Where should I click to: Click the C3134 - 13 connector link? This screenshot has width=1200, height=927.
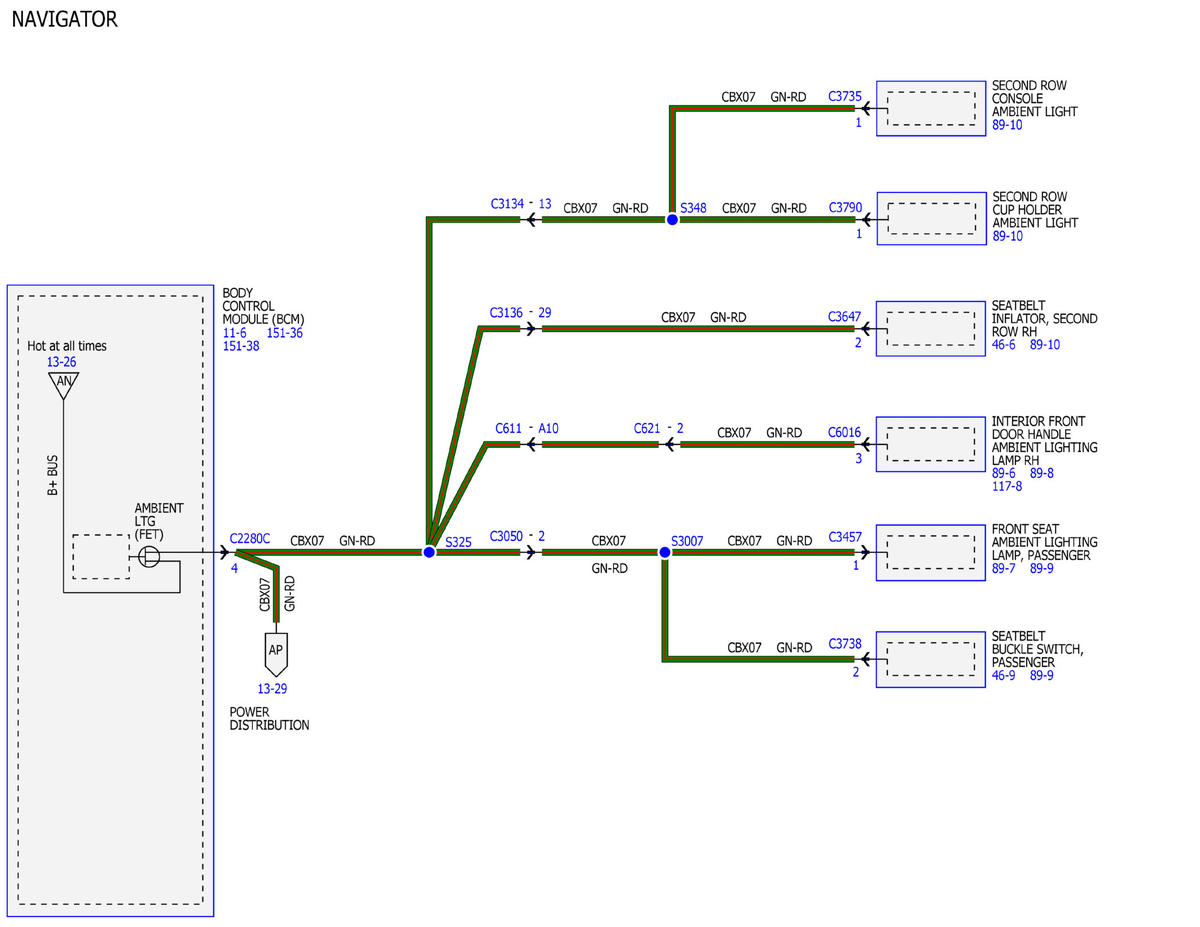tap(521, 204)
